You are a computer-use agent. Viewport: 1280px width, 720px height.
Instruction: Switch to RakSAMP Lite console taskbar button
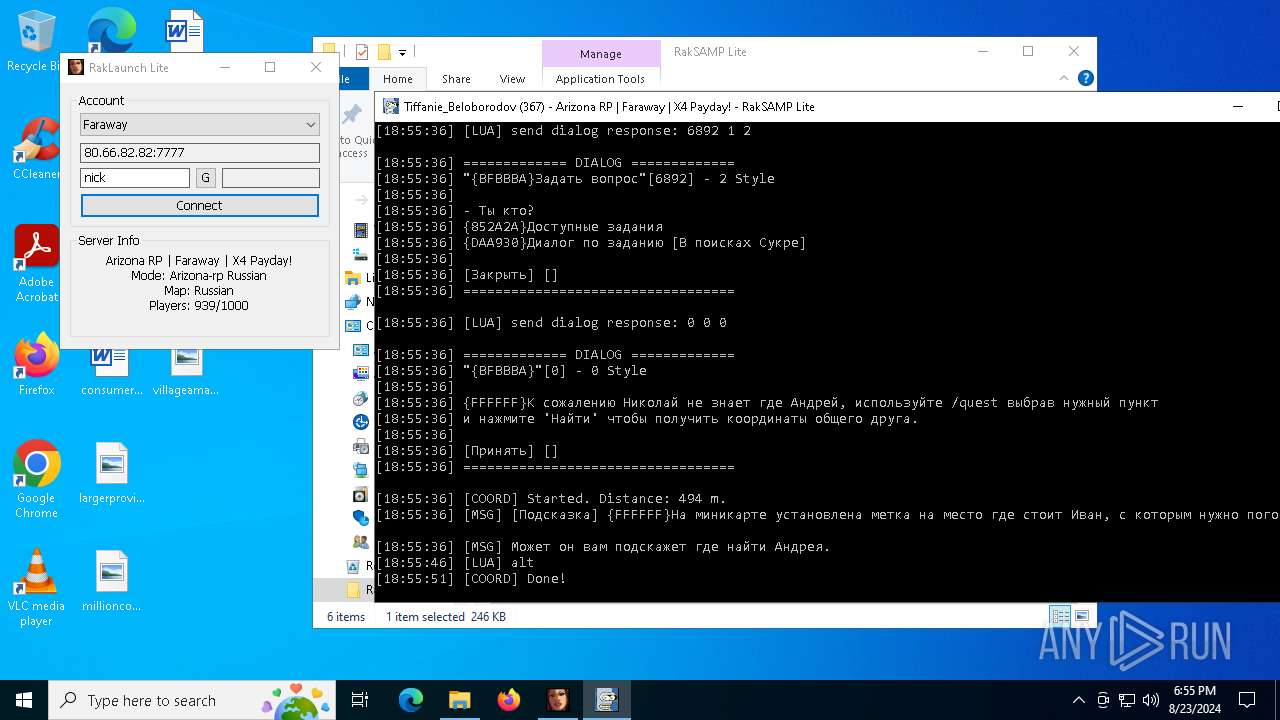click(x=606, y=700)
